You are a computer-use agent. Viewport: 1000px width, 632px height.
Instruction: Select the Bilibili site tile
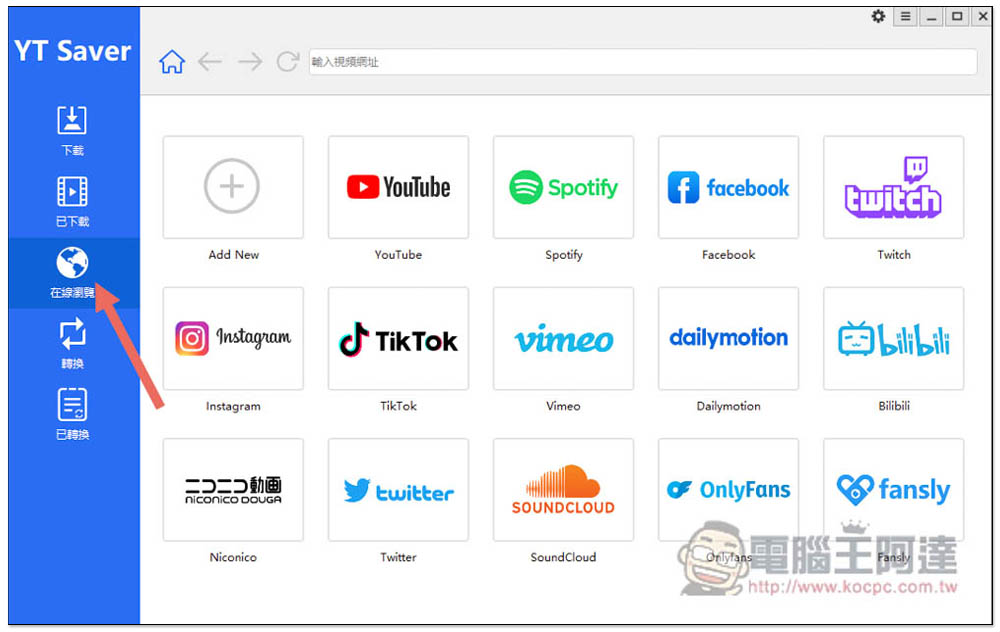[893, 339]
